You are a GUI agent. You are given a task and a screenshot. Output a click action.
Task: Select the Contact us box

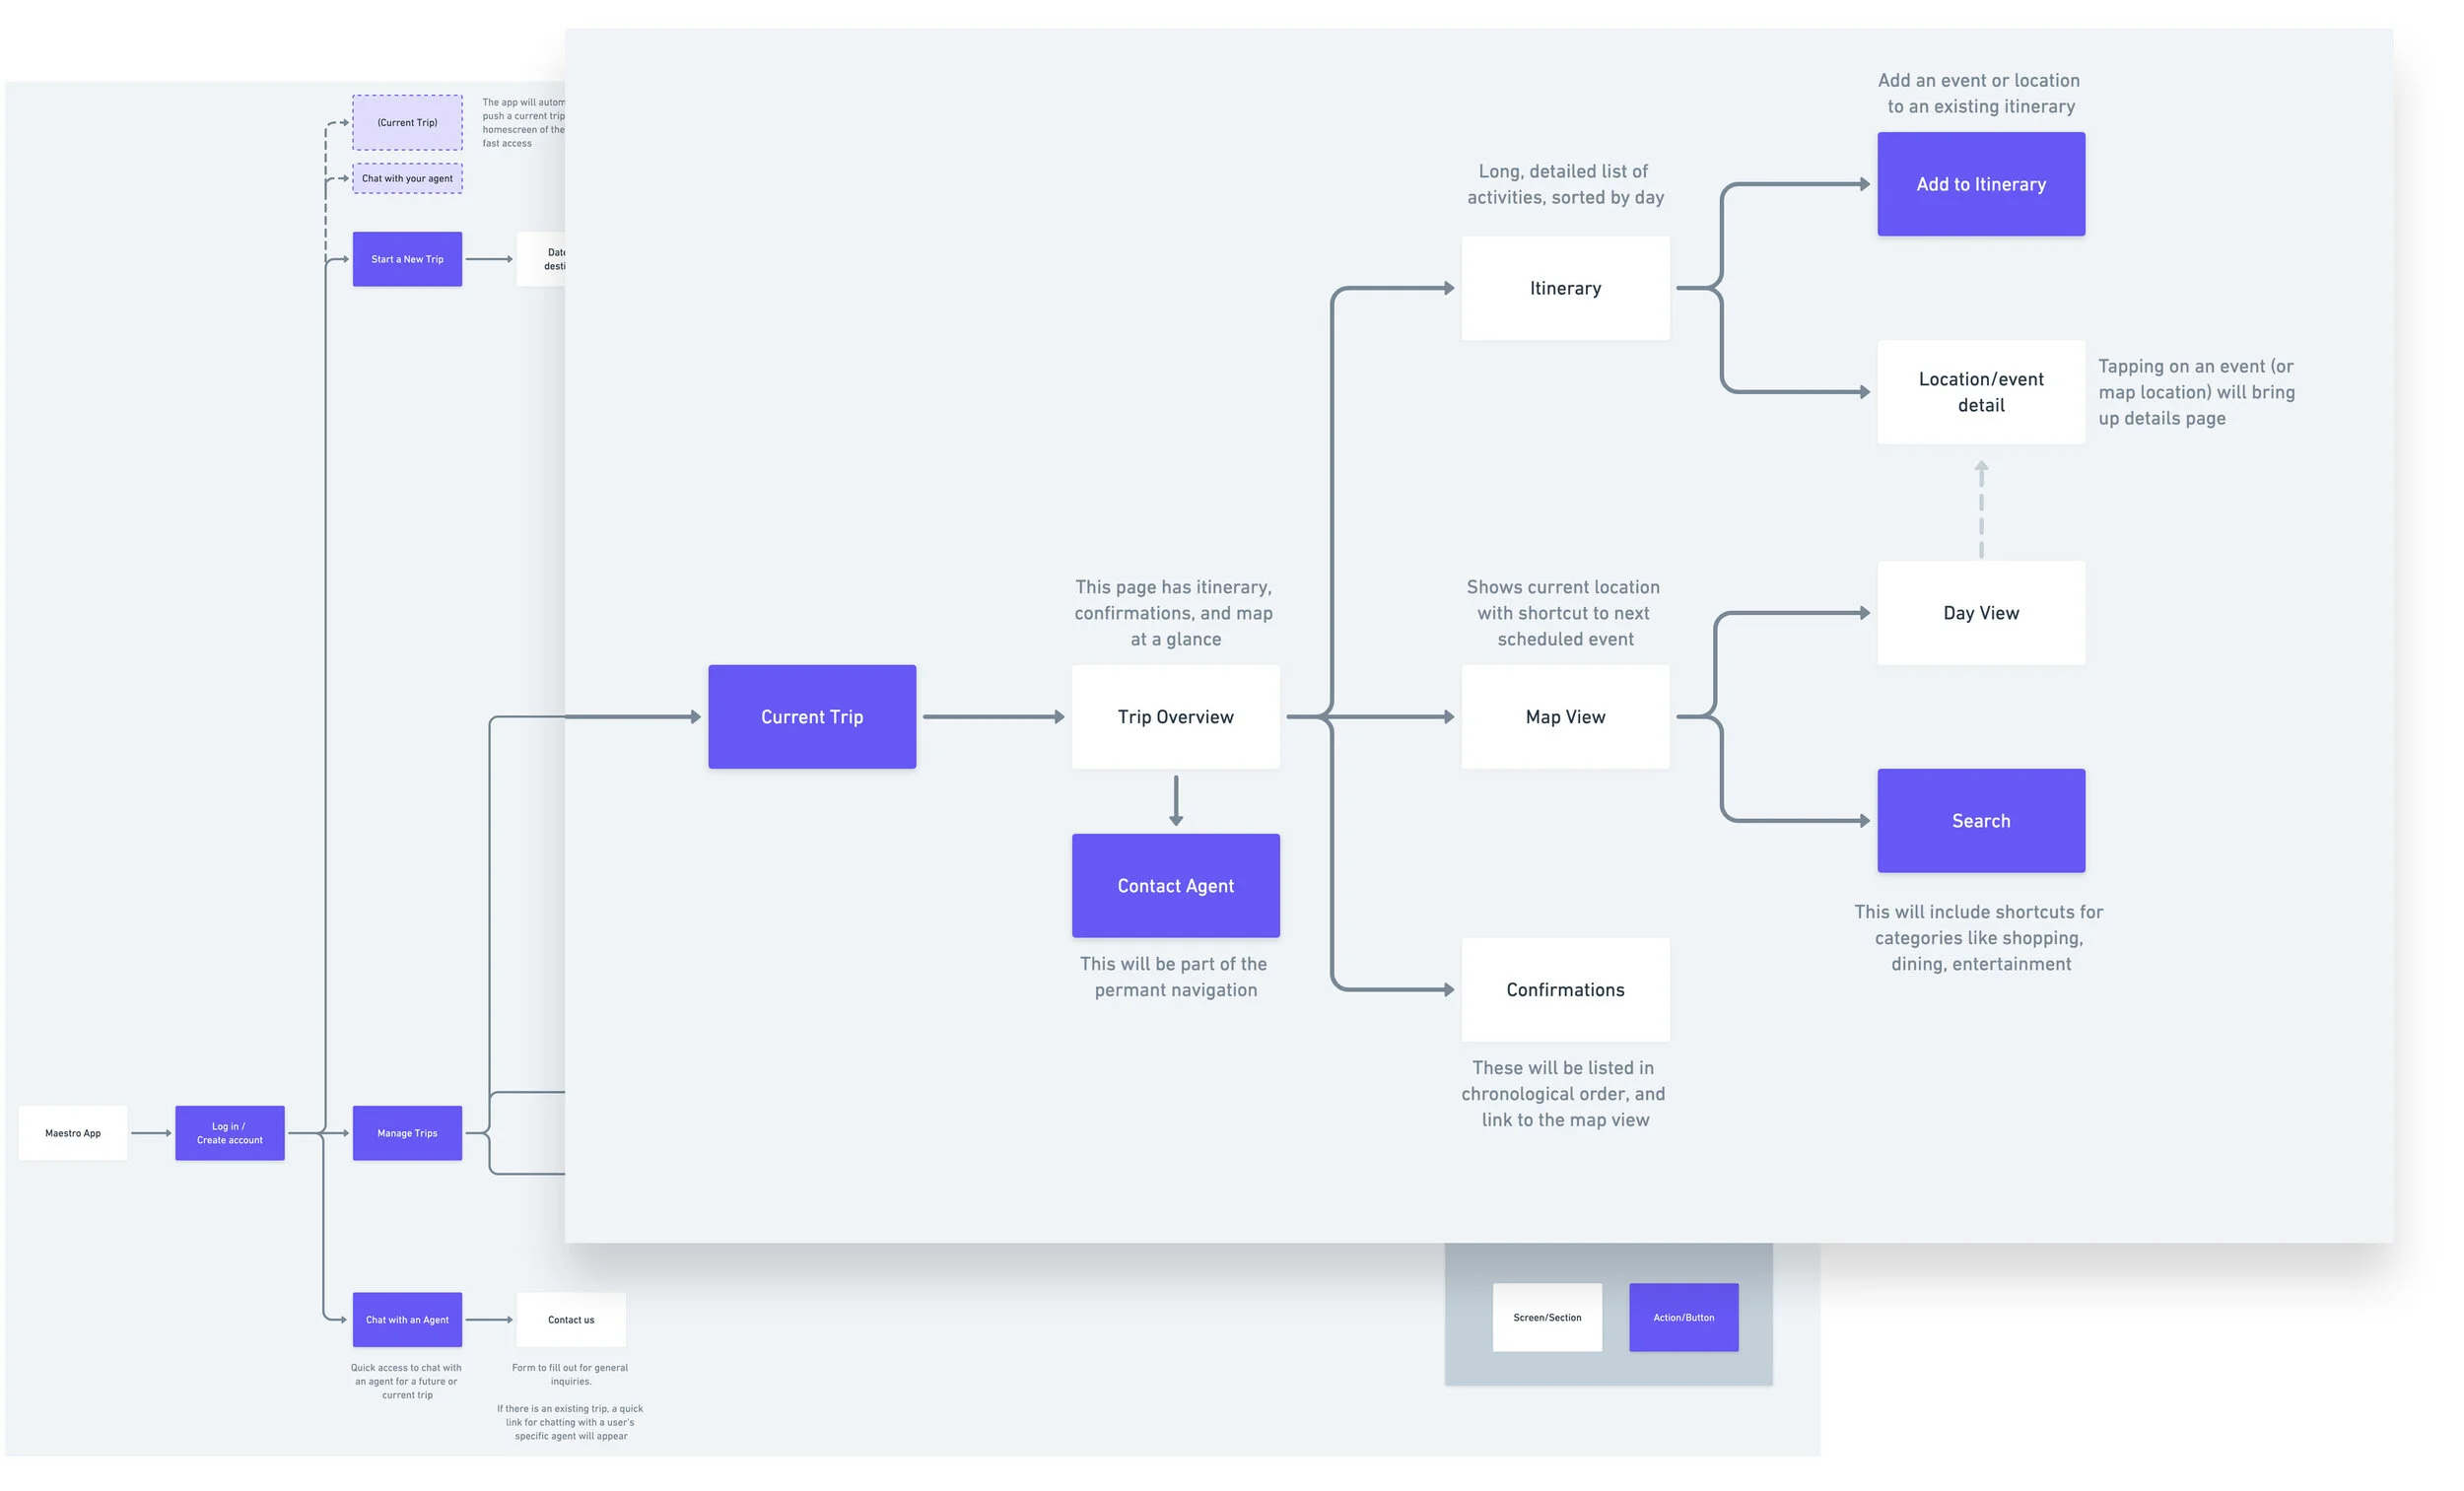click(x=571, y=1320)
